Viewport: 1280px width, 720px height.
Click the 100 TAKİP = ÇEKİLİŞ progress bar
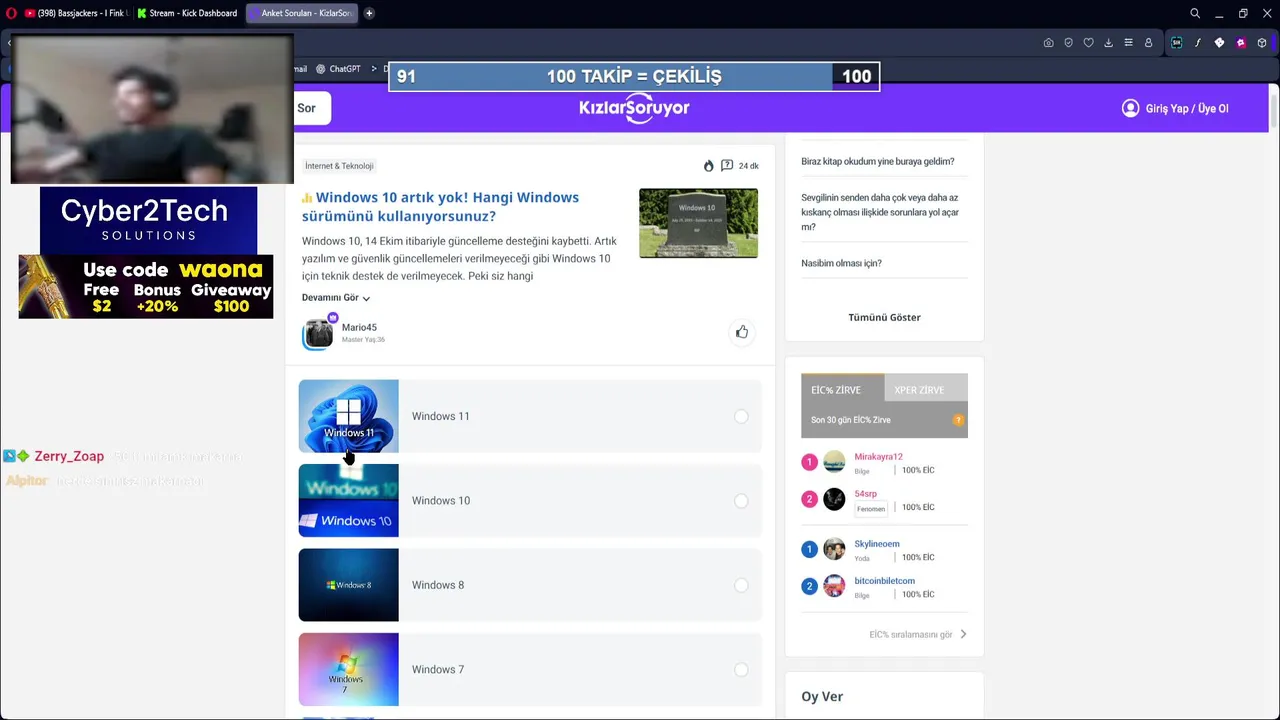(634, 77)
